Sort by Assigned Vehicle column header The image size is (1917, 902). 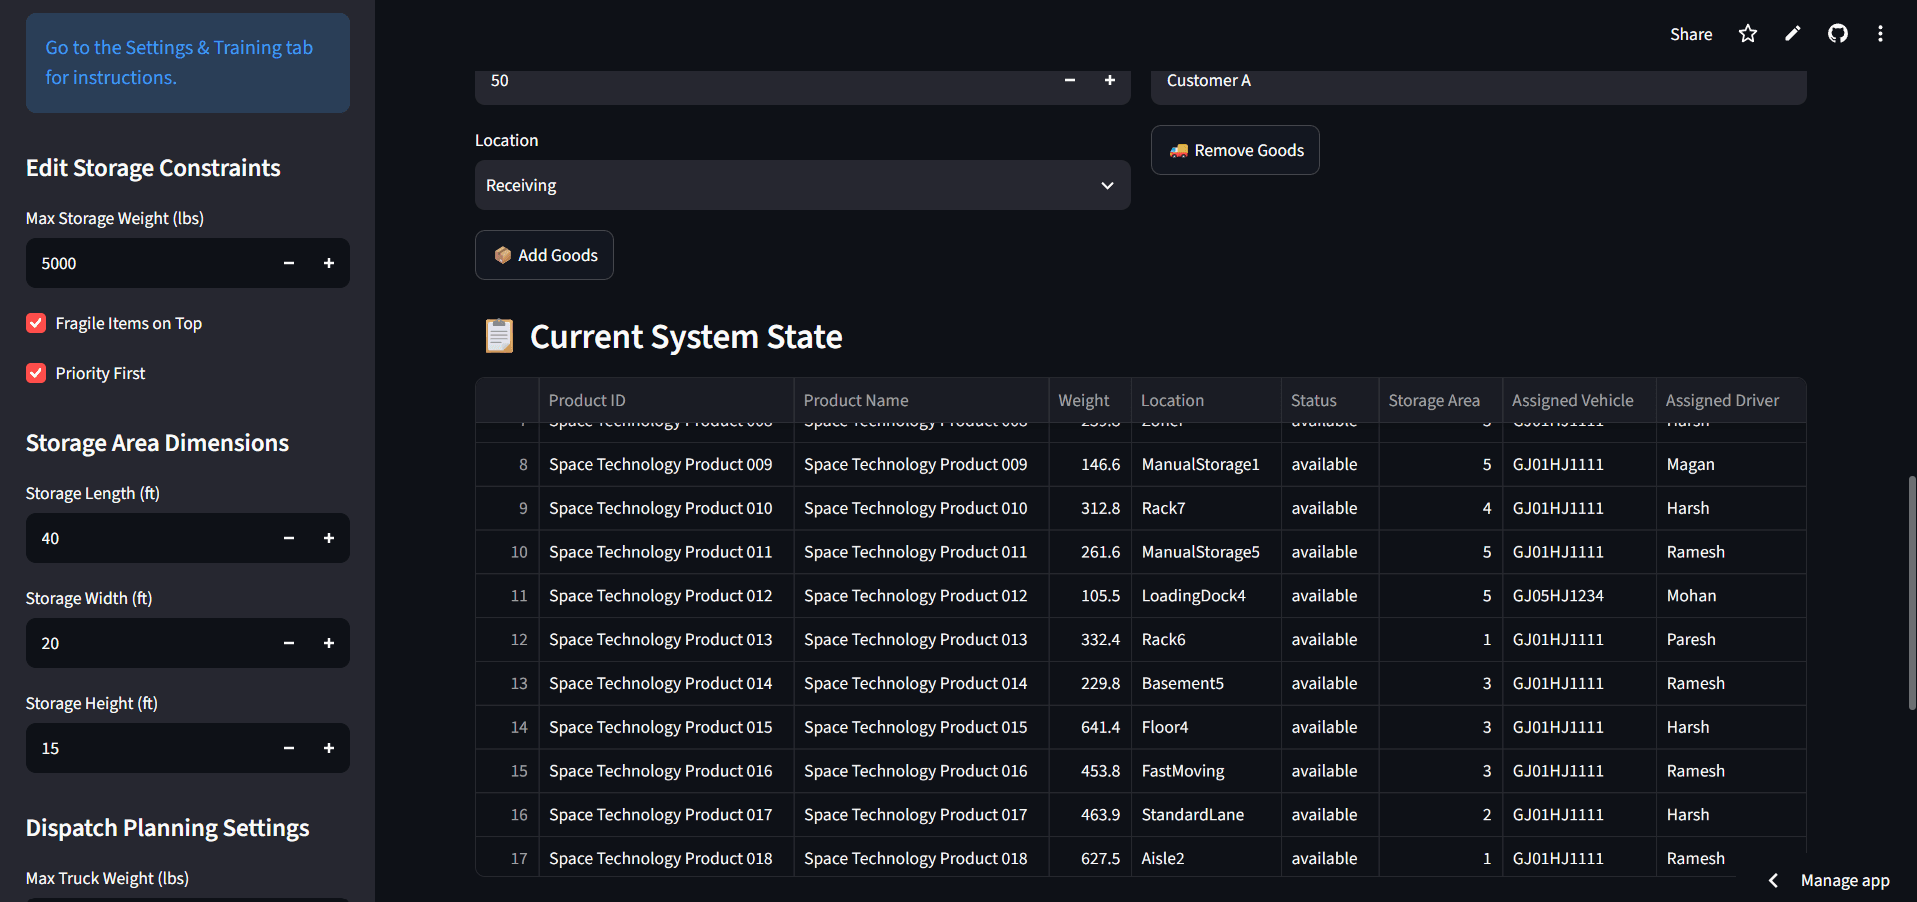pyautogui.click(x=1579, y=400)
